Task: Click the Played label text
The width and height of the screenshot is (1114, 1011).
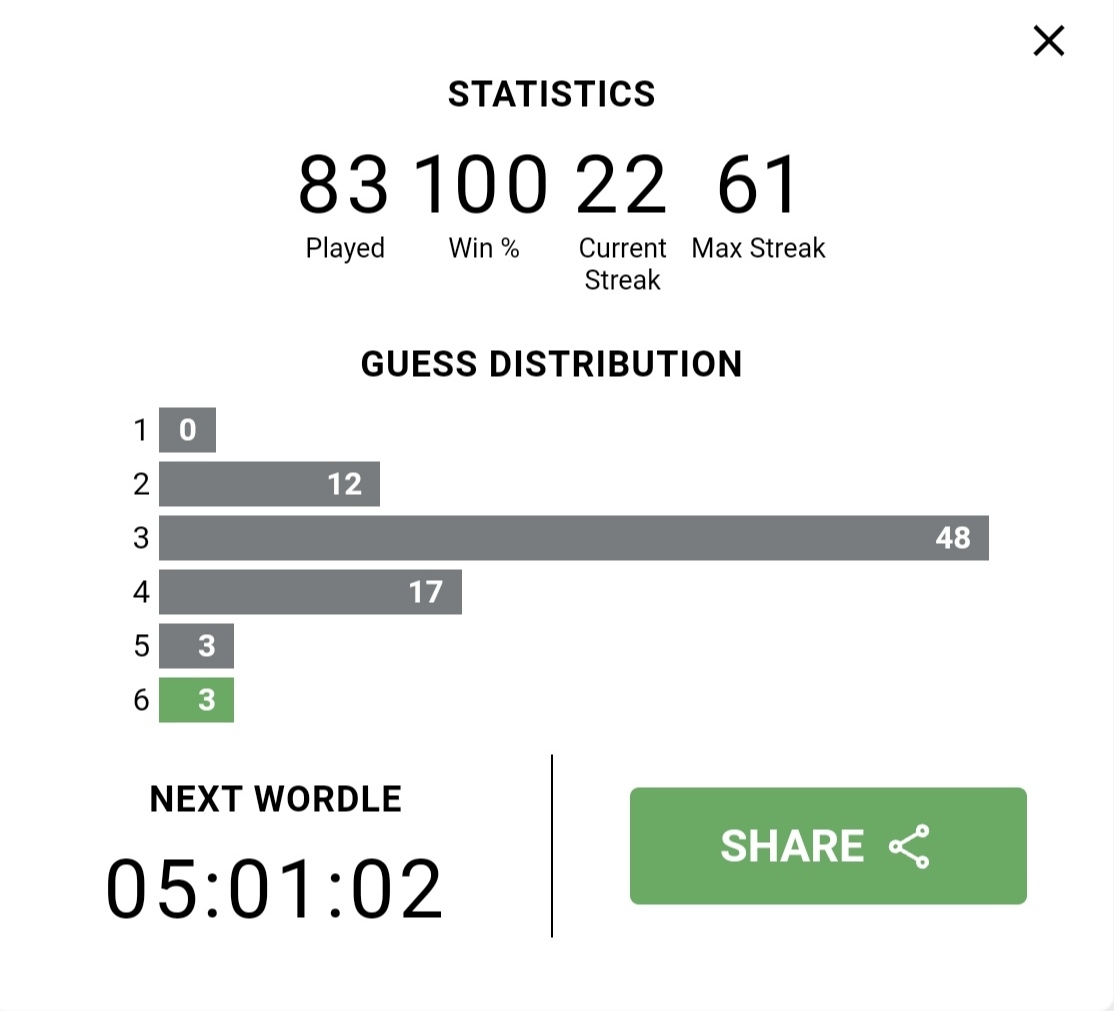Action: coord(345,249)
